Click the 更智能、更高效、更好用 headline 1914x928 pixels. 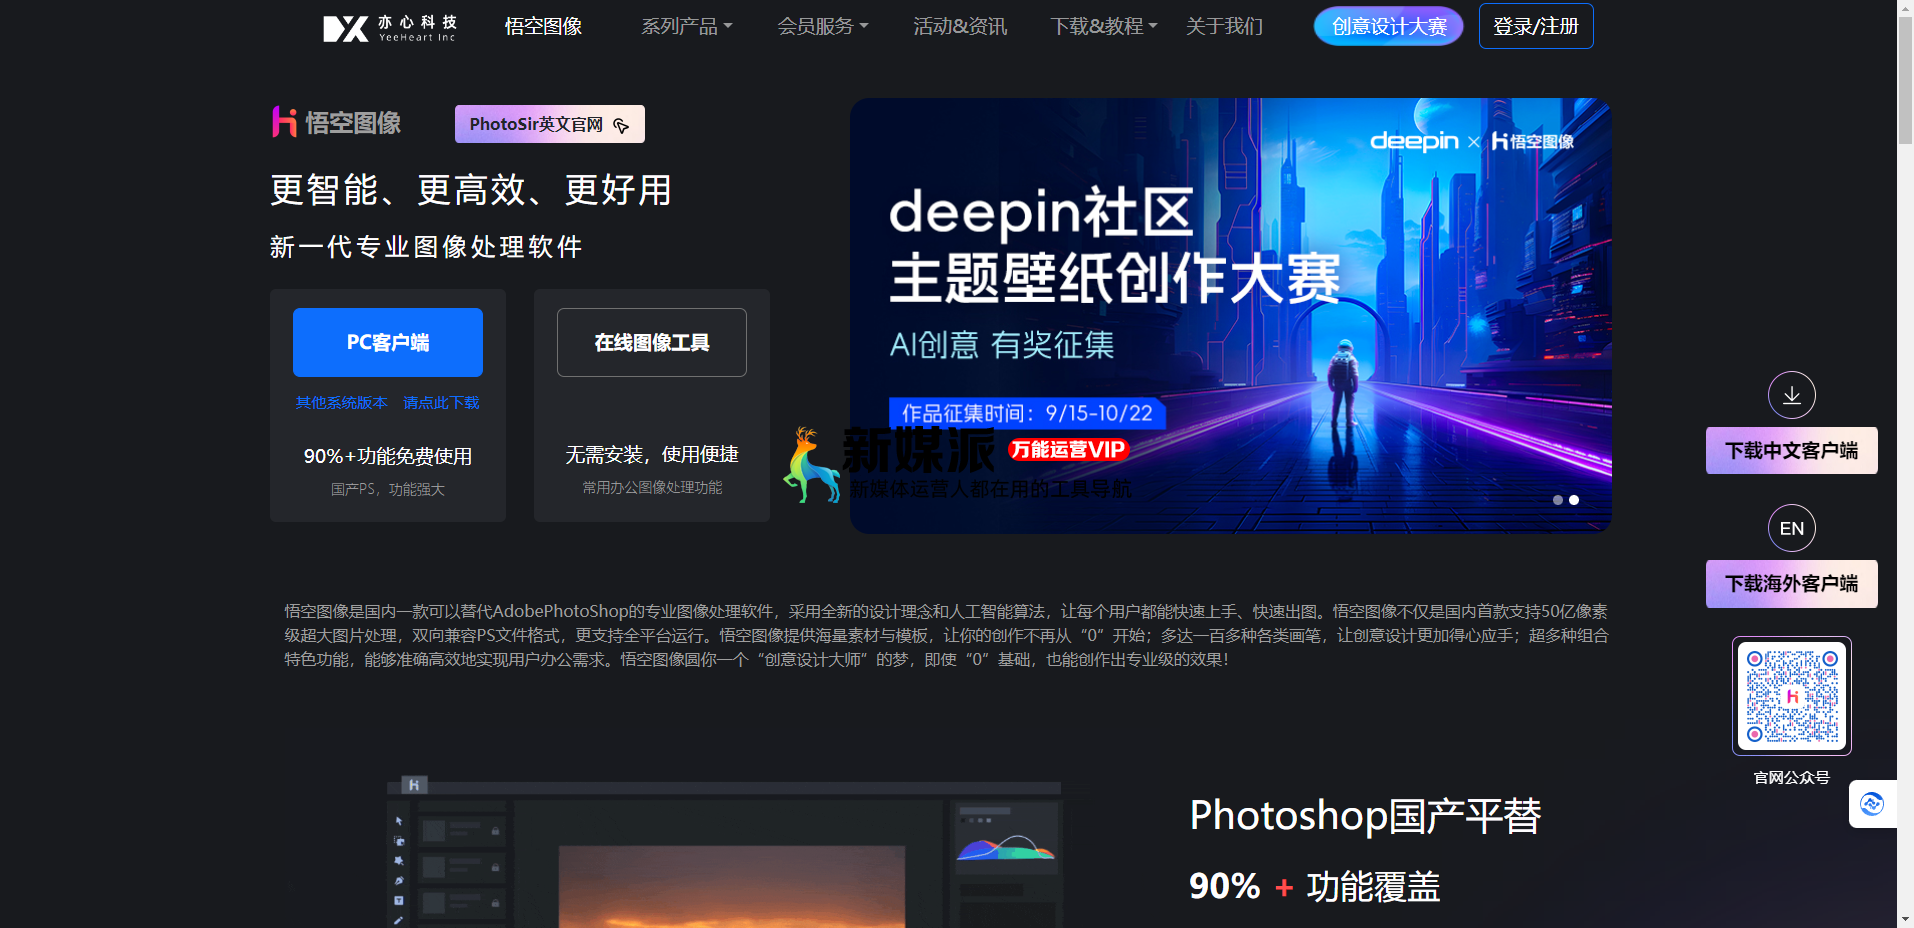coord(471,190)
